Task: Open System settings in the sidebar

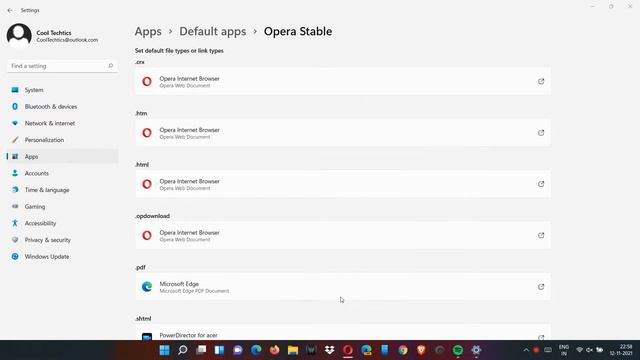Action: [62, 90]
